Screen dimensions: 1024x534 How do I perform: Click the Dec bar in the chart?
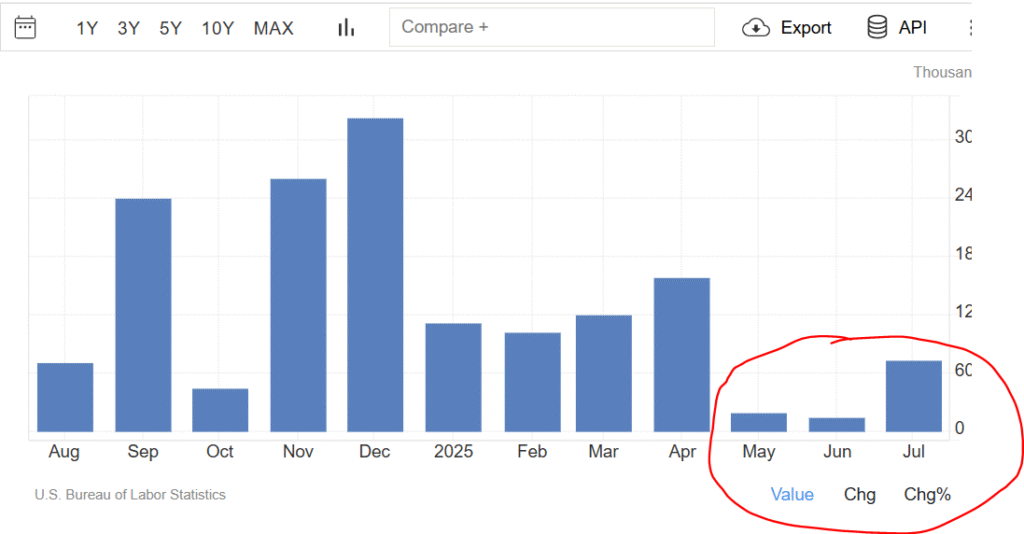(x=375, y=275)
